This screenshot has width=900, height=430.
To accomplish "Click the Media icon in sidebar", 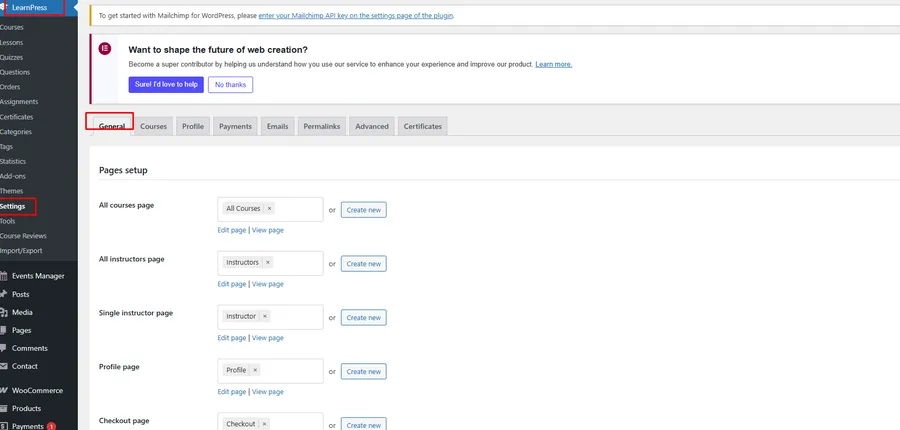I will coord(3,312).
